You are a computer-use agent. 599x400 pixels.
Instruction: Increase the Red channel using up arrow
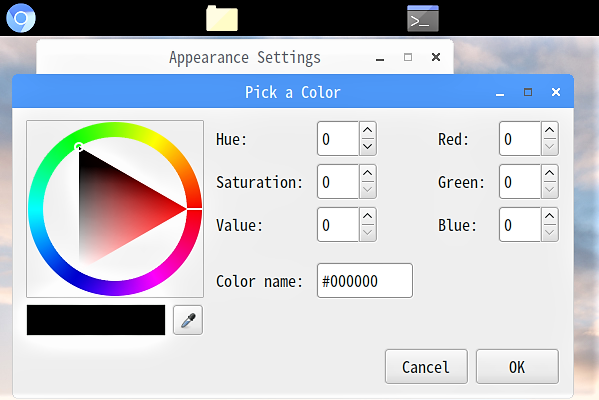[x=549, y=130]
